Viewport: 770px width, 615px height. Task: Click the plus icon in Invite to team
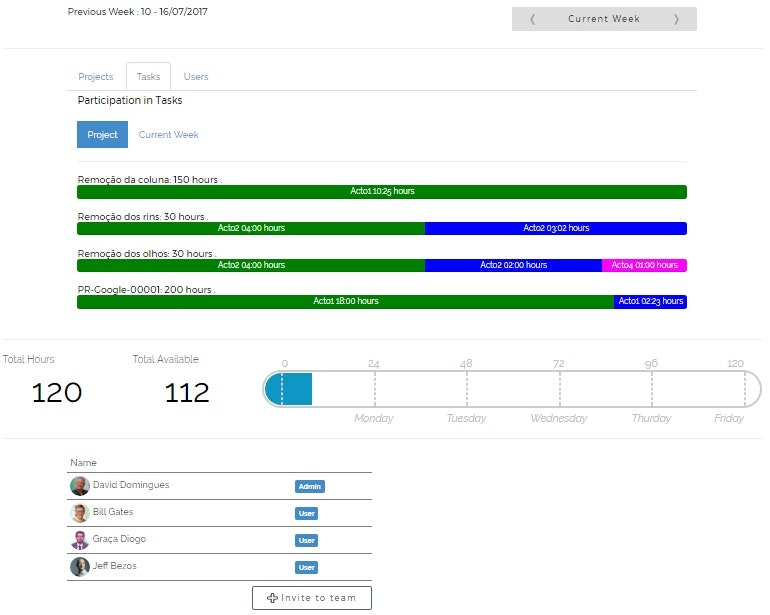click(272, 598)
